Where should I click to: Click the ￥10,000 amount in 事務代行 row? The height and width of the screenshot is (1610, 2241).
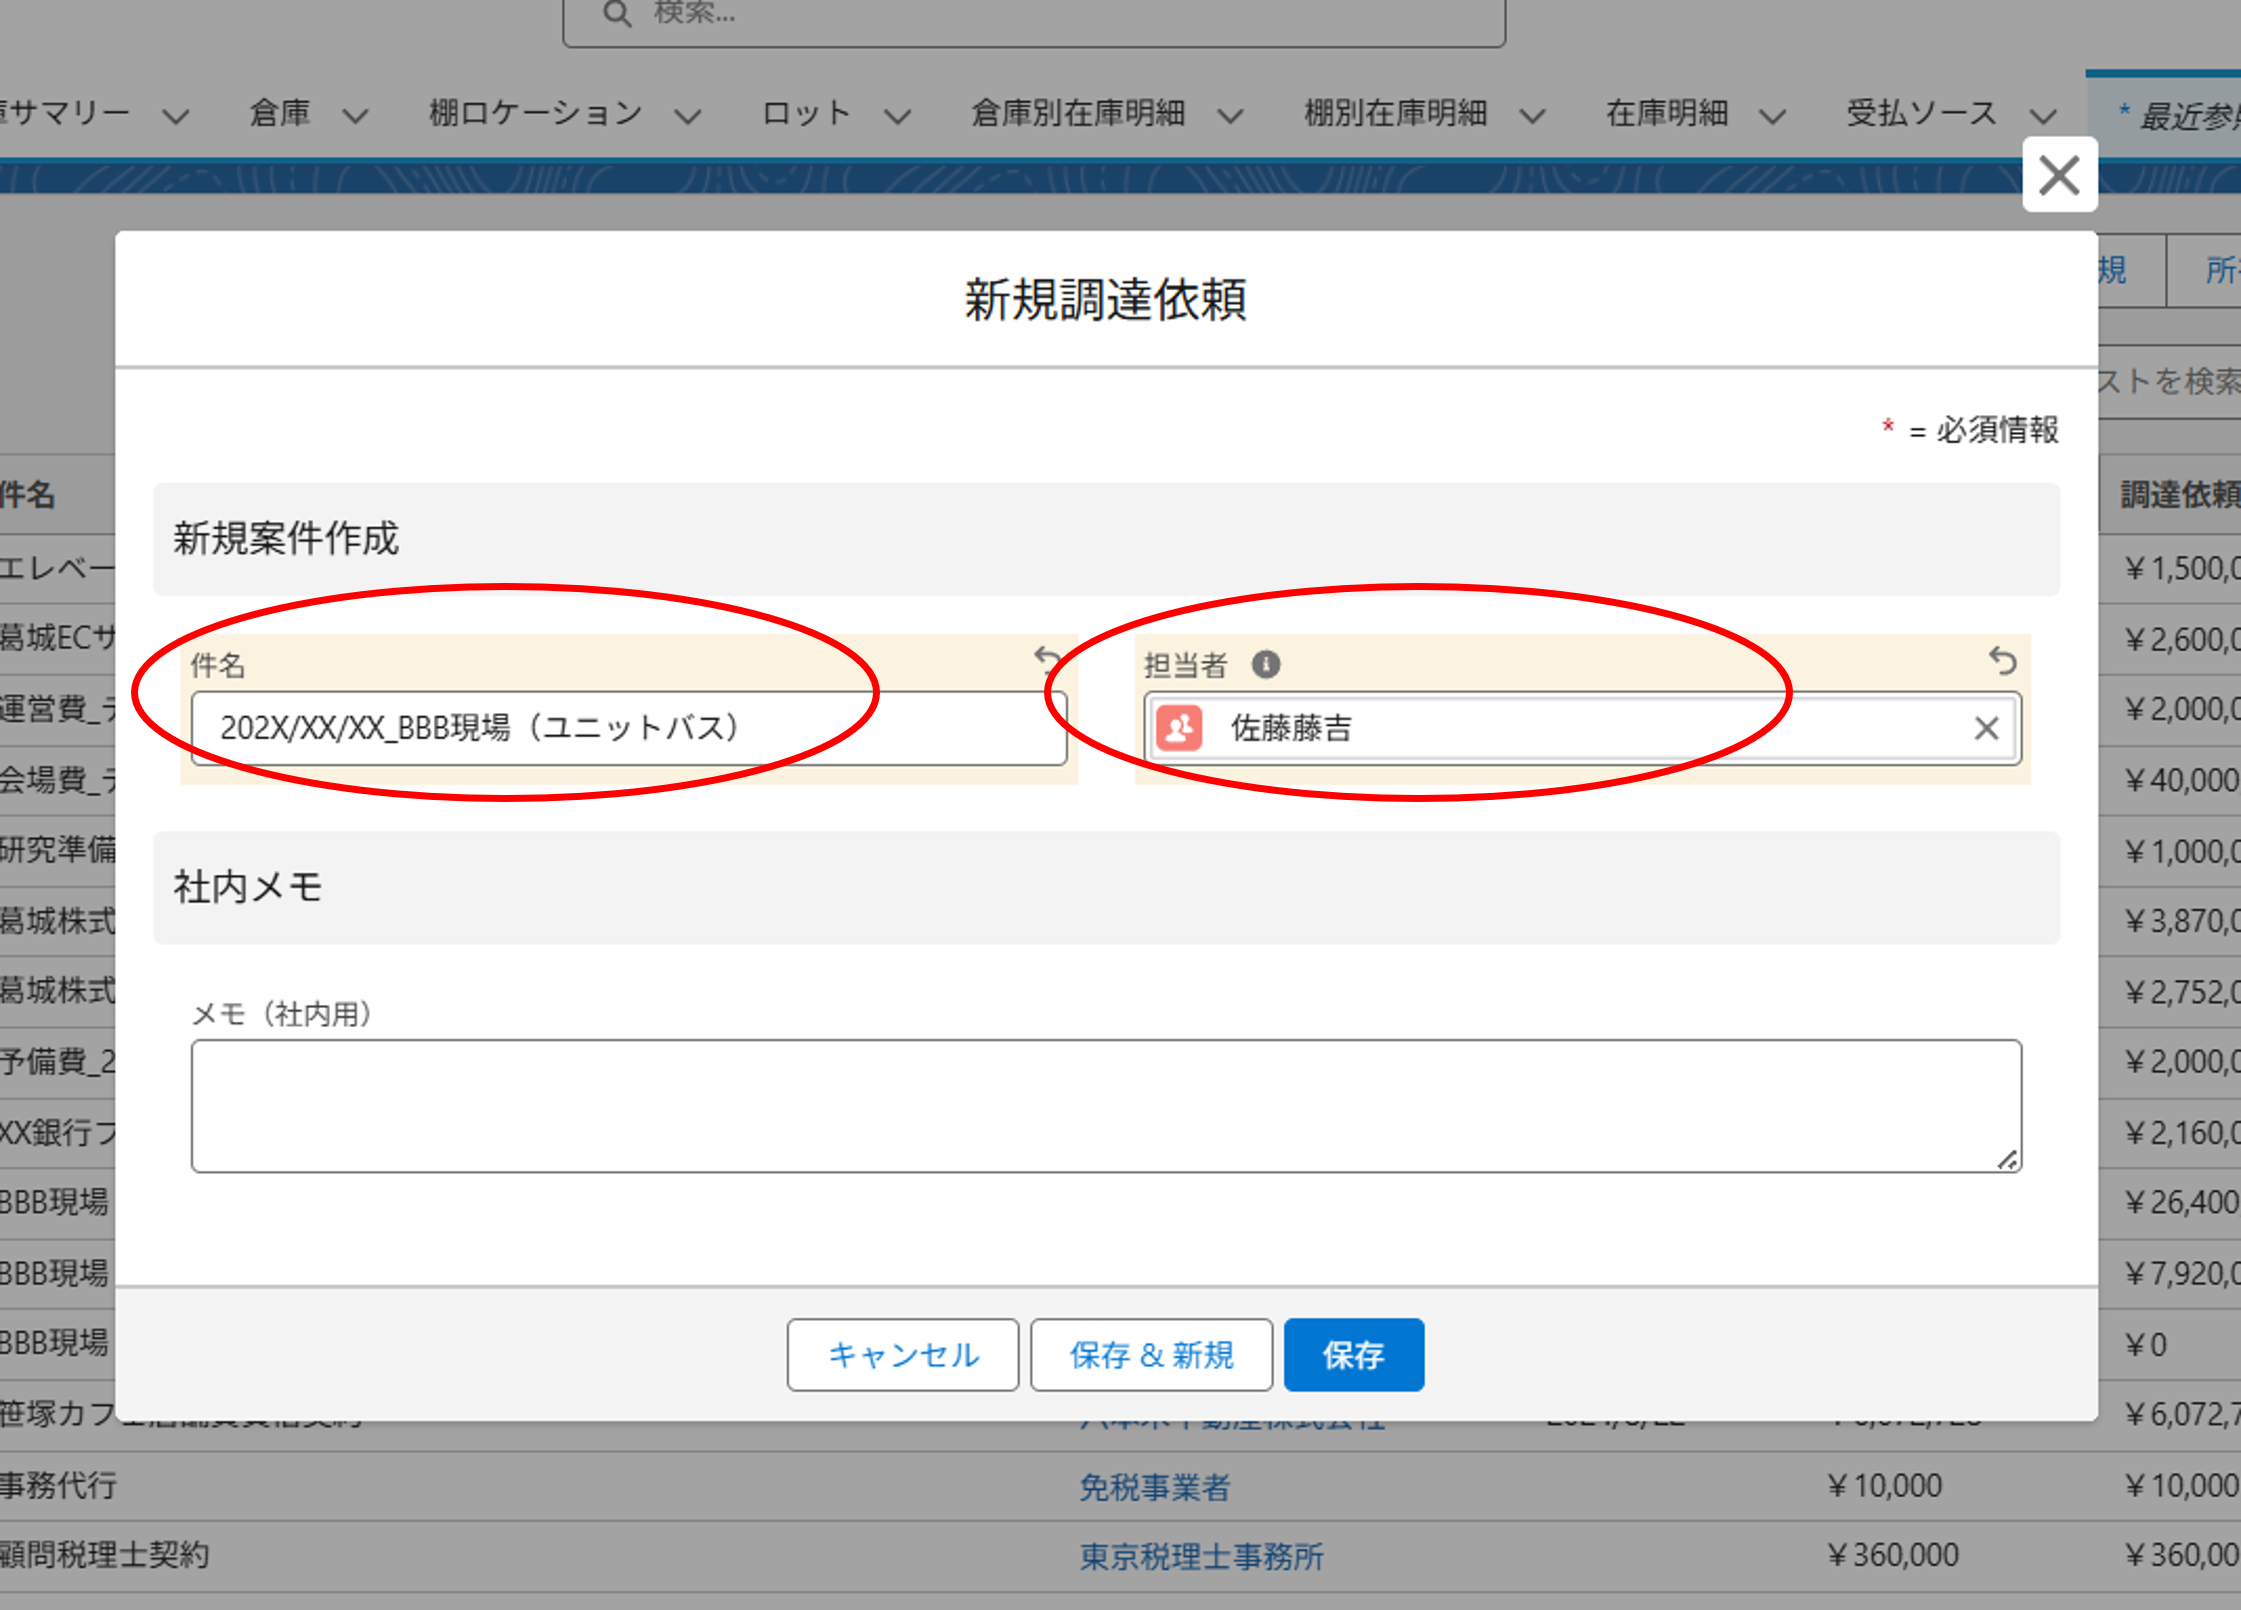[x=1884, y=1486]
